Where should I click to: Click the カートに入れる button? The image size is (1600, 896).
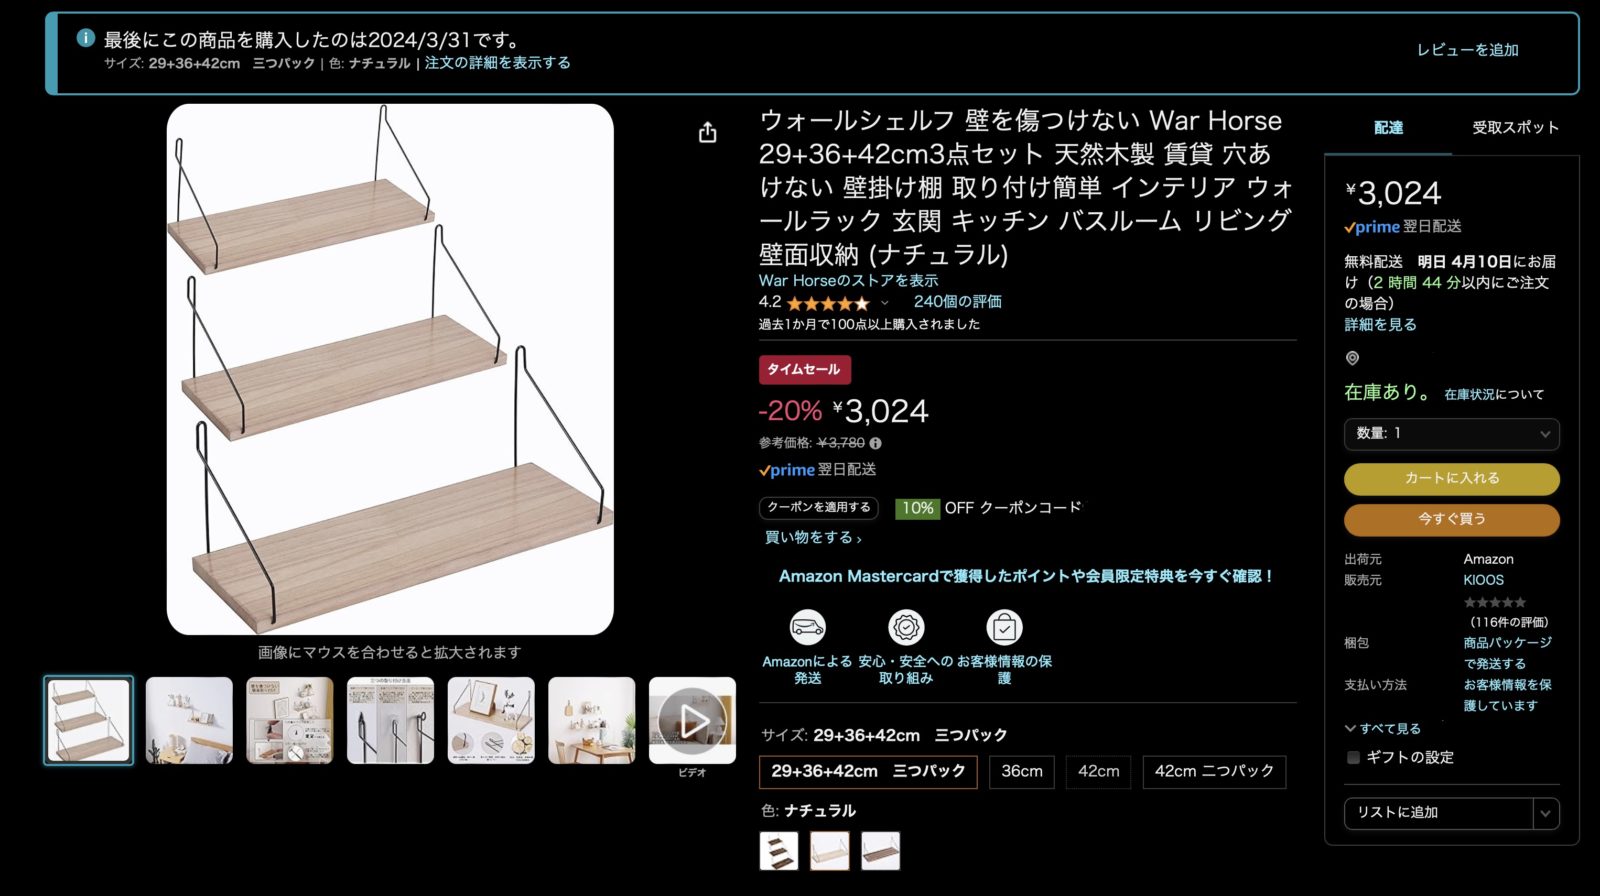coord(1451,479)
